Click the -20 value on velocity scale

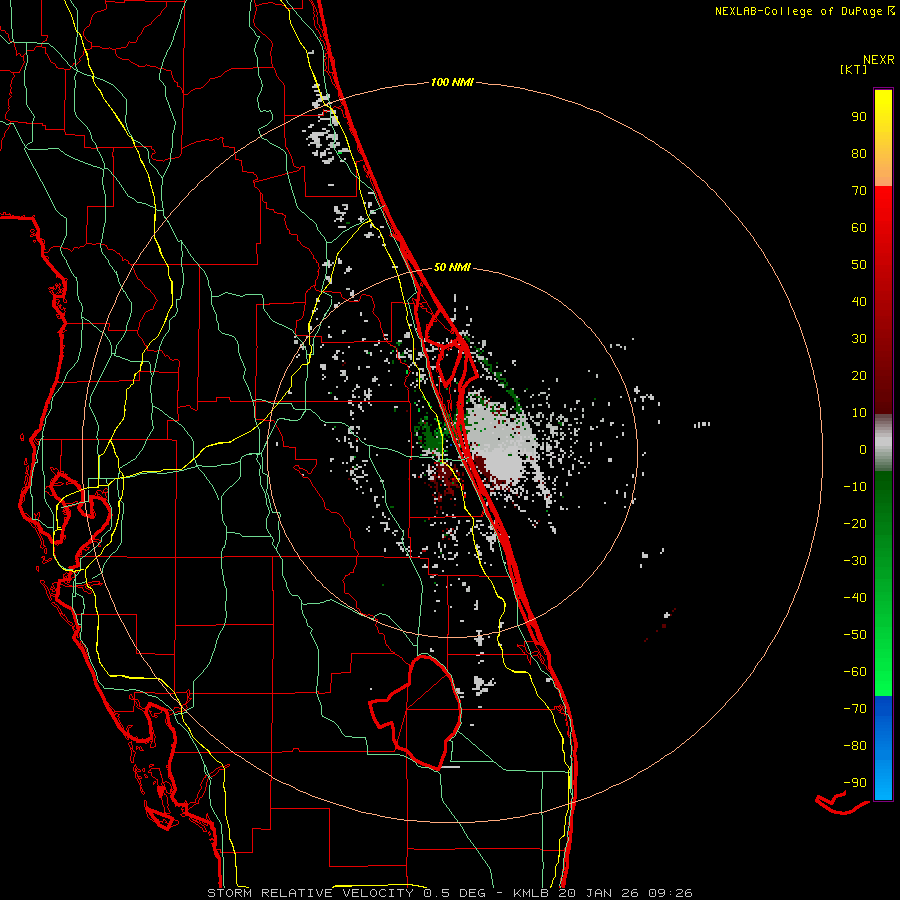click(855, 523)
